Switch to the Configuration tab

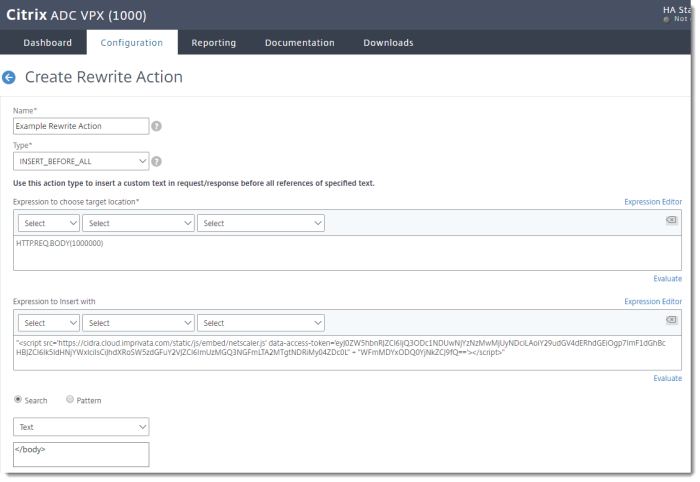click(132, 43)
